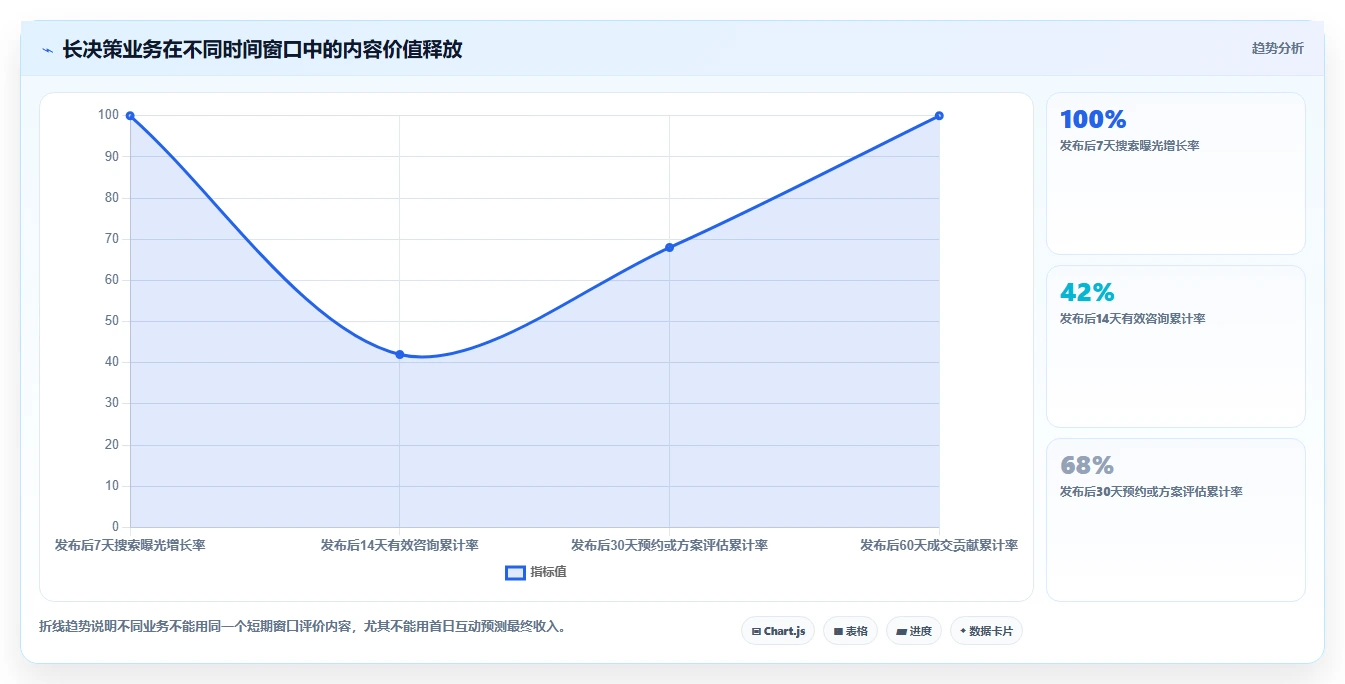The width and height of the screenshot is (1345, 684).
Task: Click the lightning icon beside the title
Action: click(47, 50)
